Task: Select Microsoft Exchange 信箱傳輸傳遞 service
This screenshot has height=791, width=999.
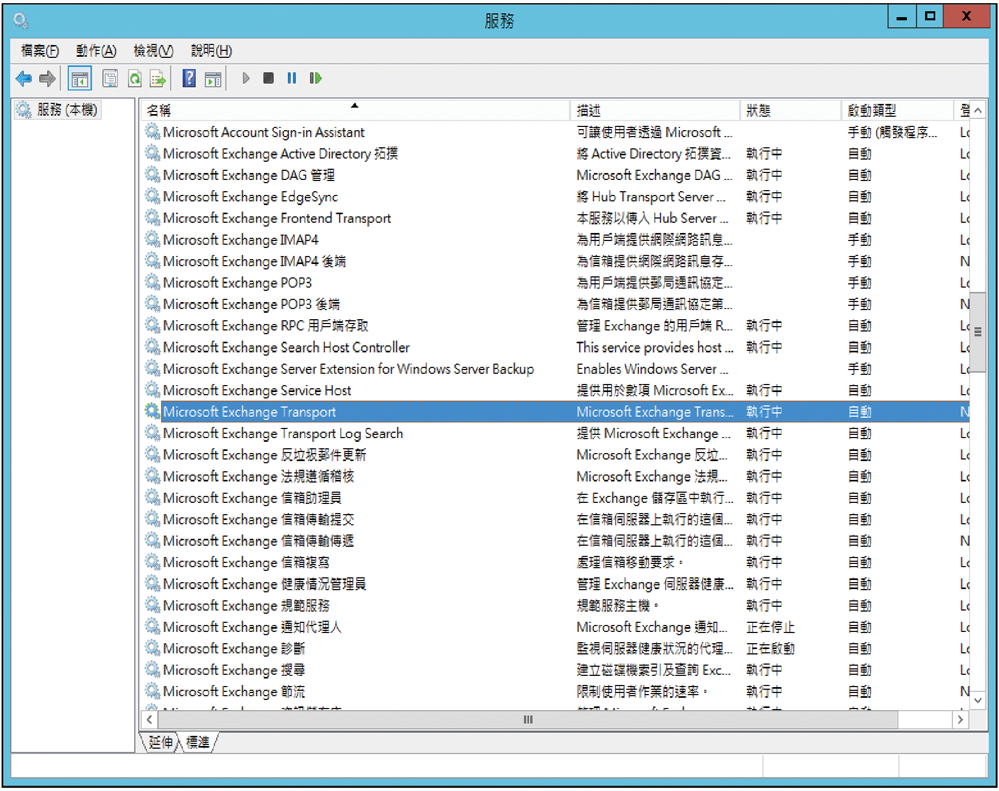Action: click(554, 541)
